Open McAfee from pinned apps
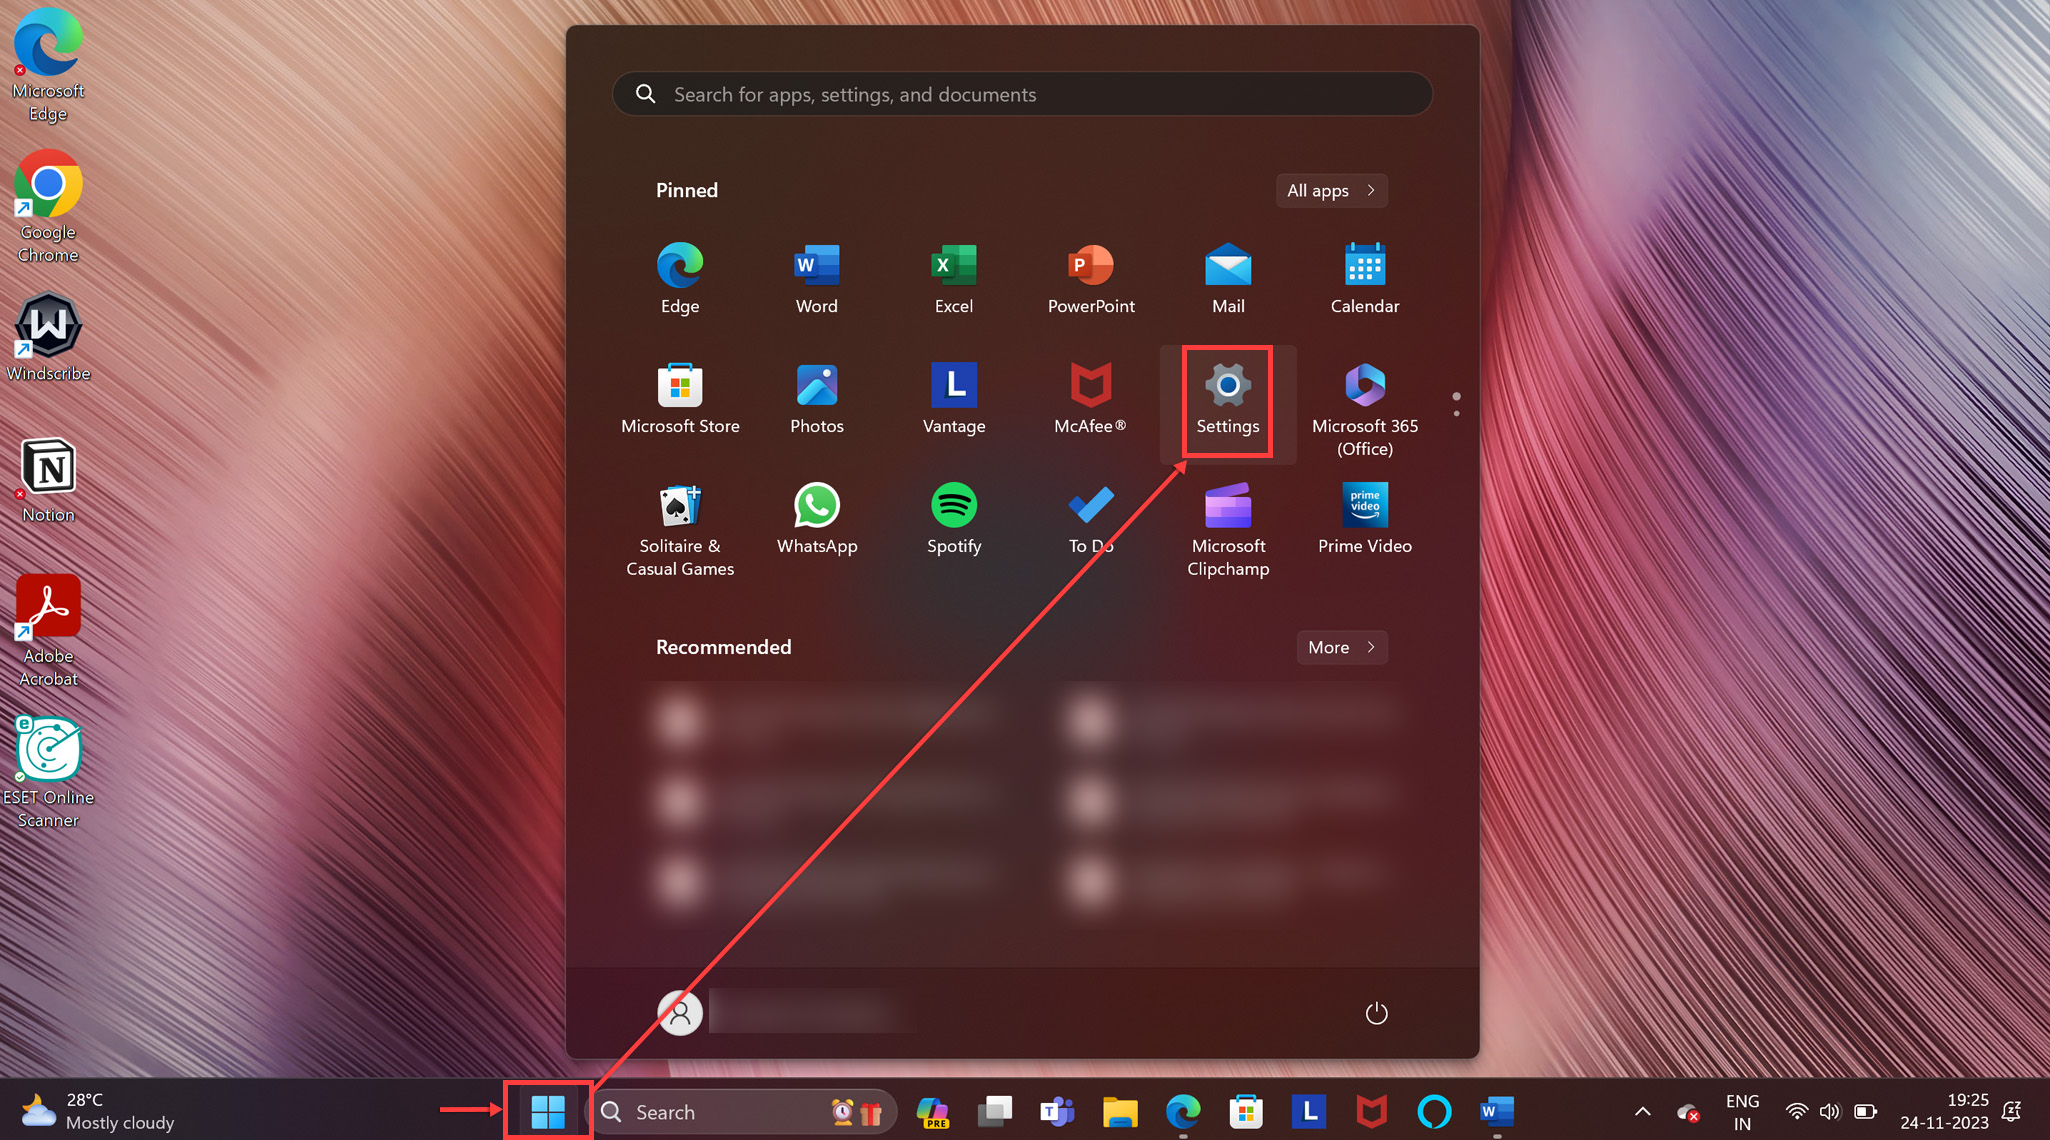 (1091, 398)
